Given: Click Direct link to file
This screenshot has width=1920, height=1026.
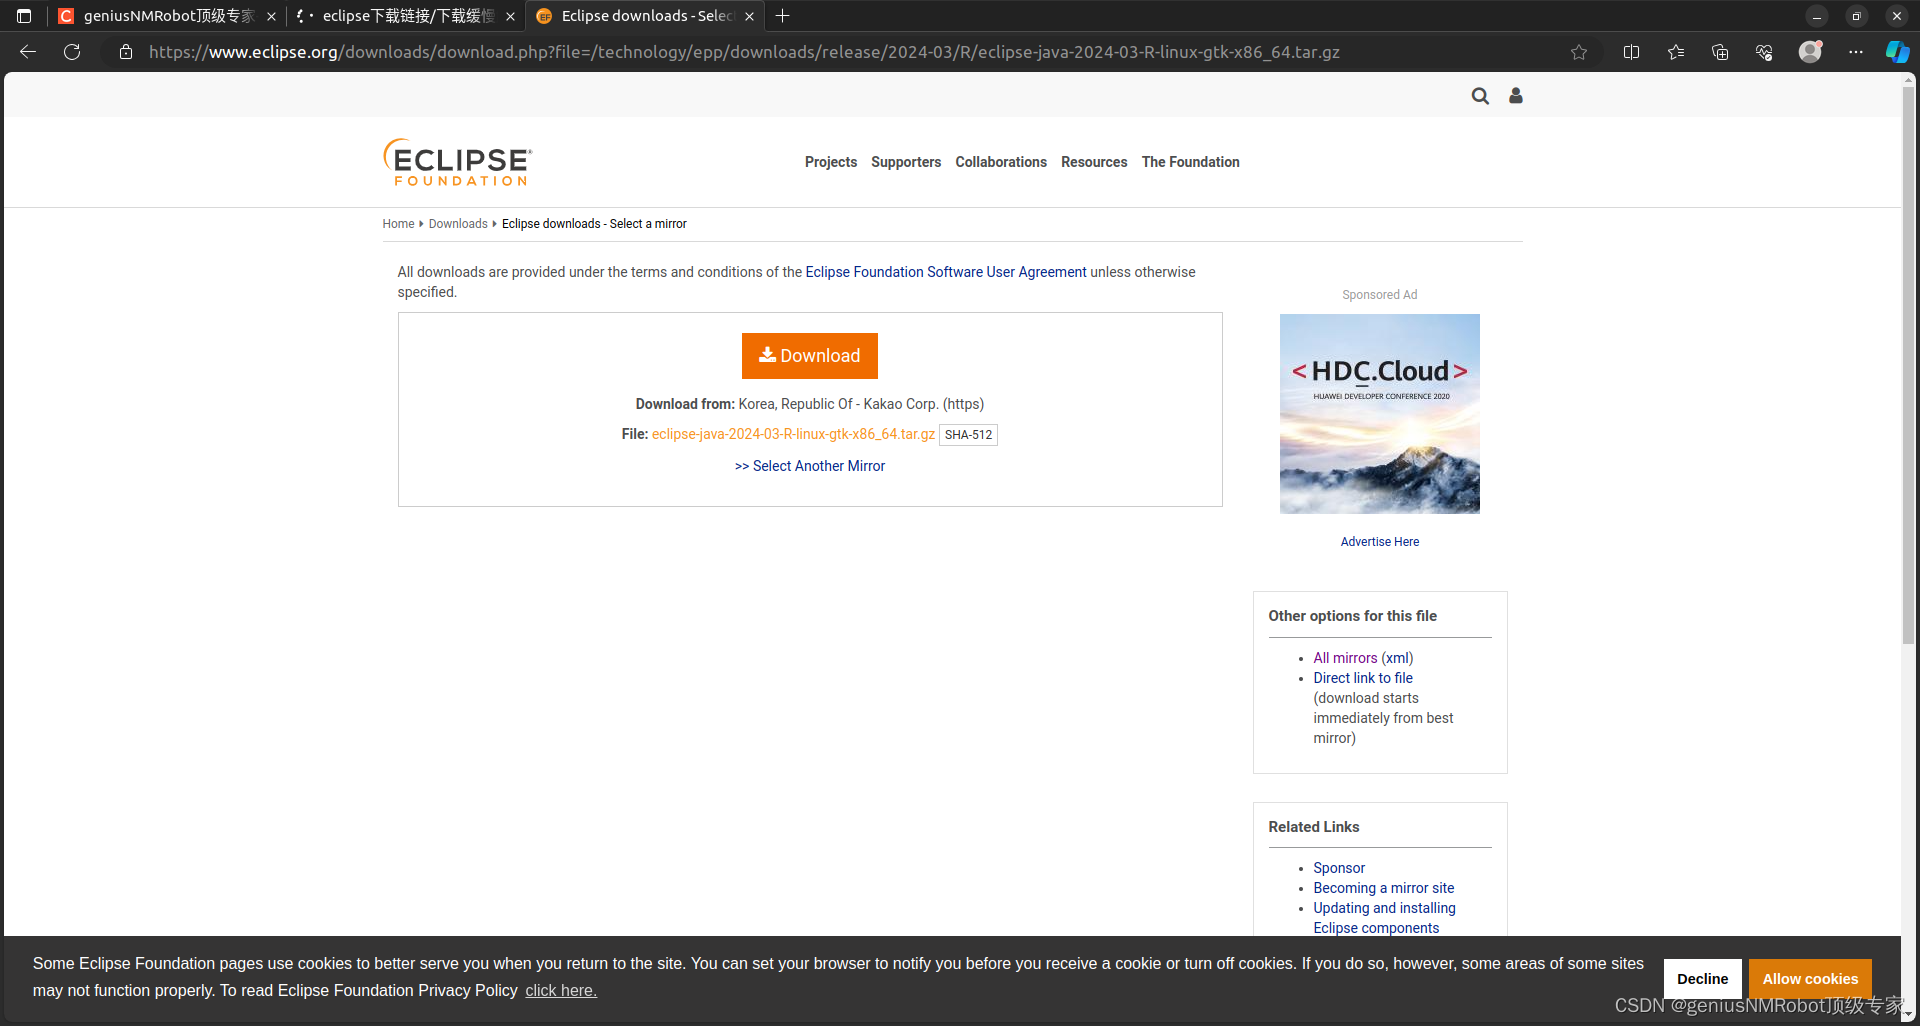Looking at the screenshot, I should click(1363, 678).
